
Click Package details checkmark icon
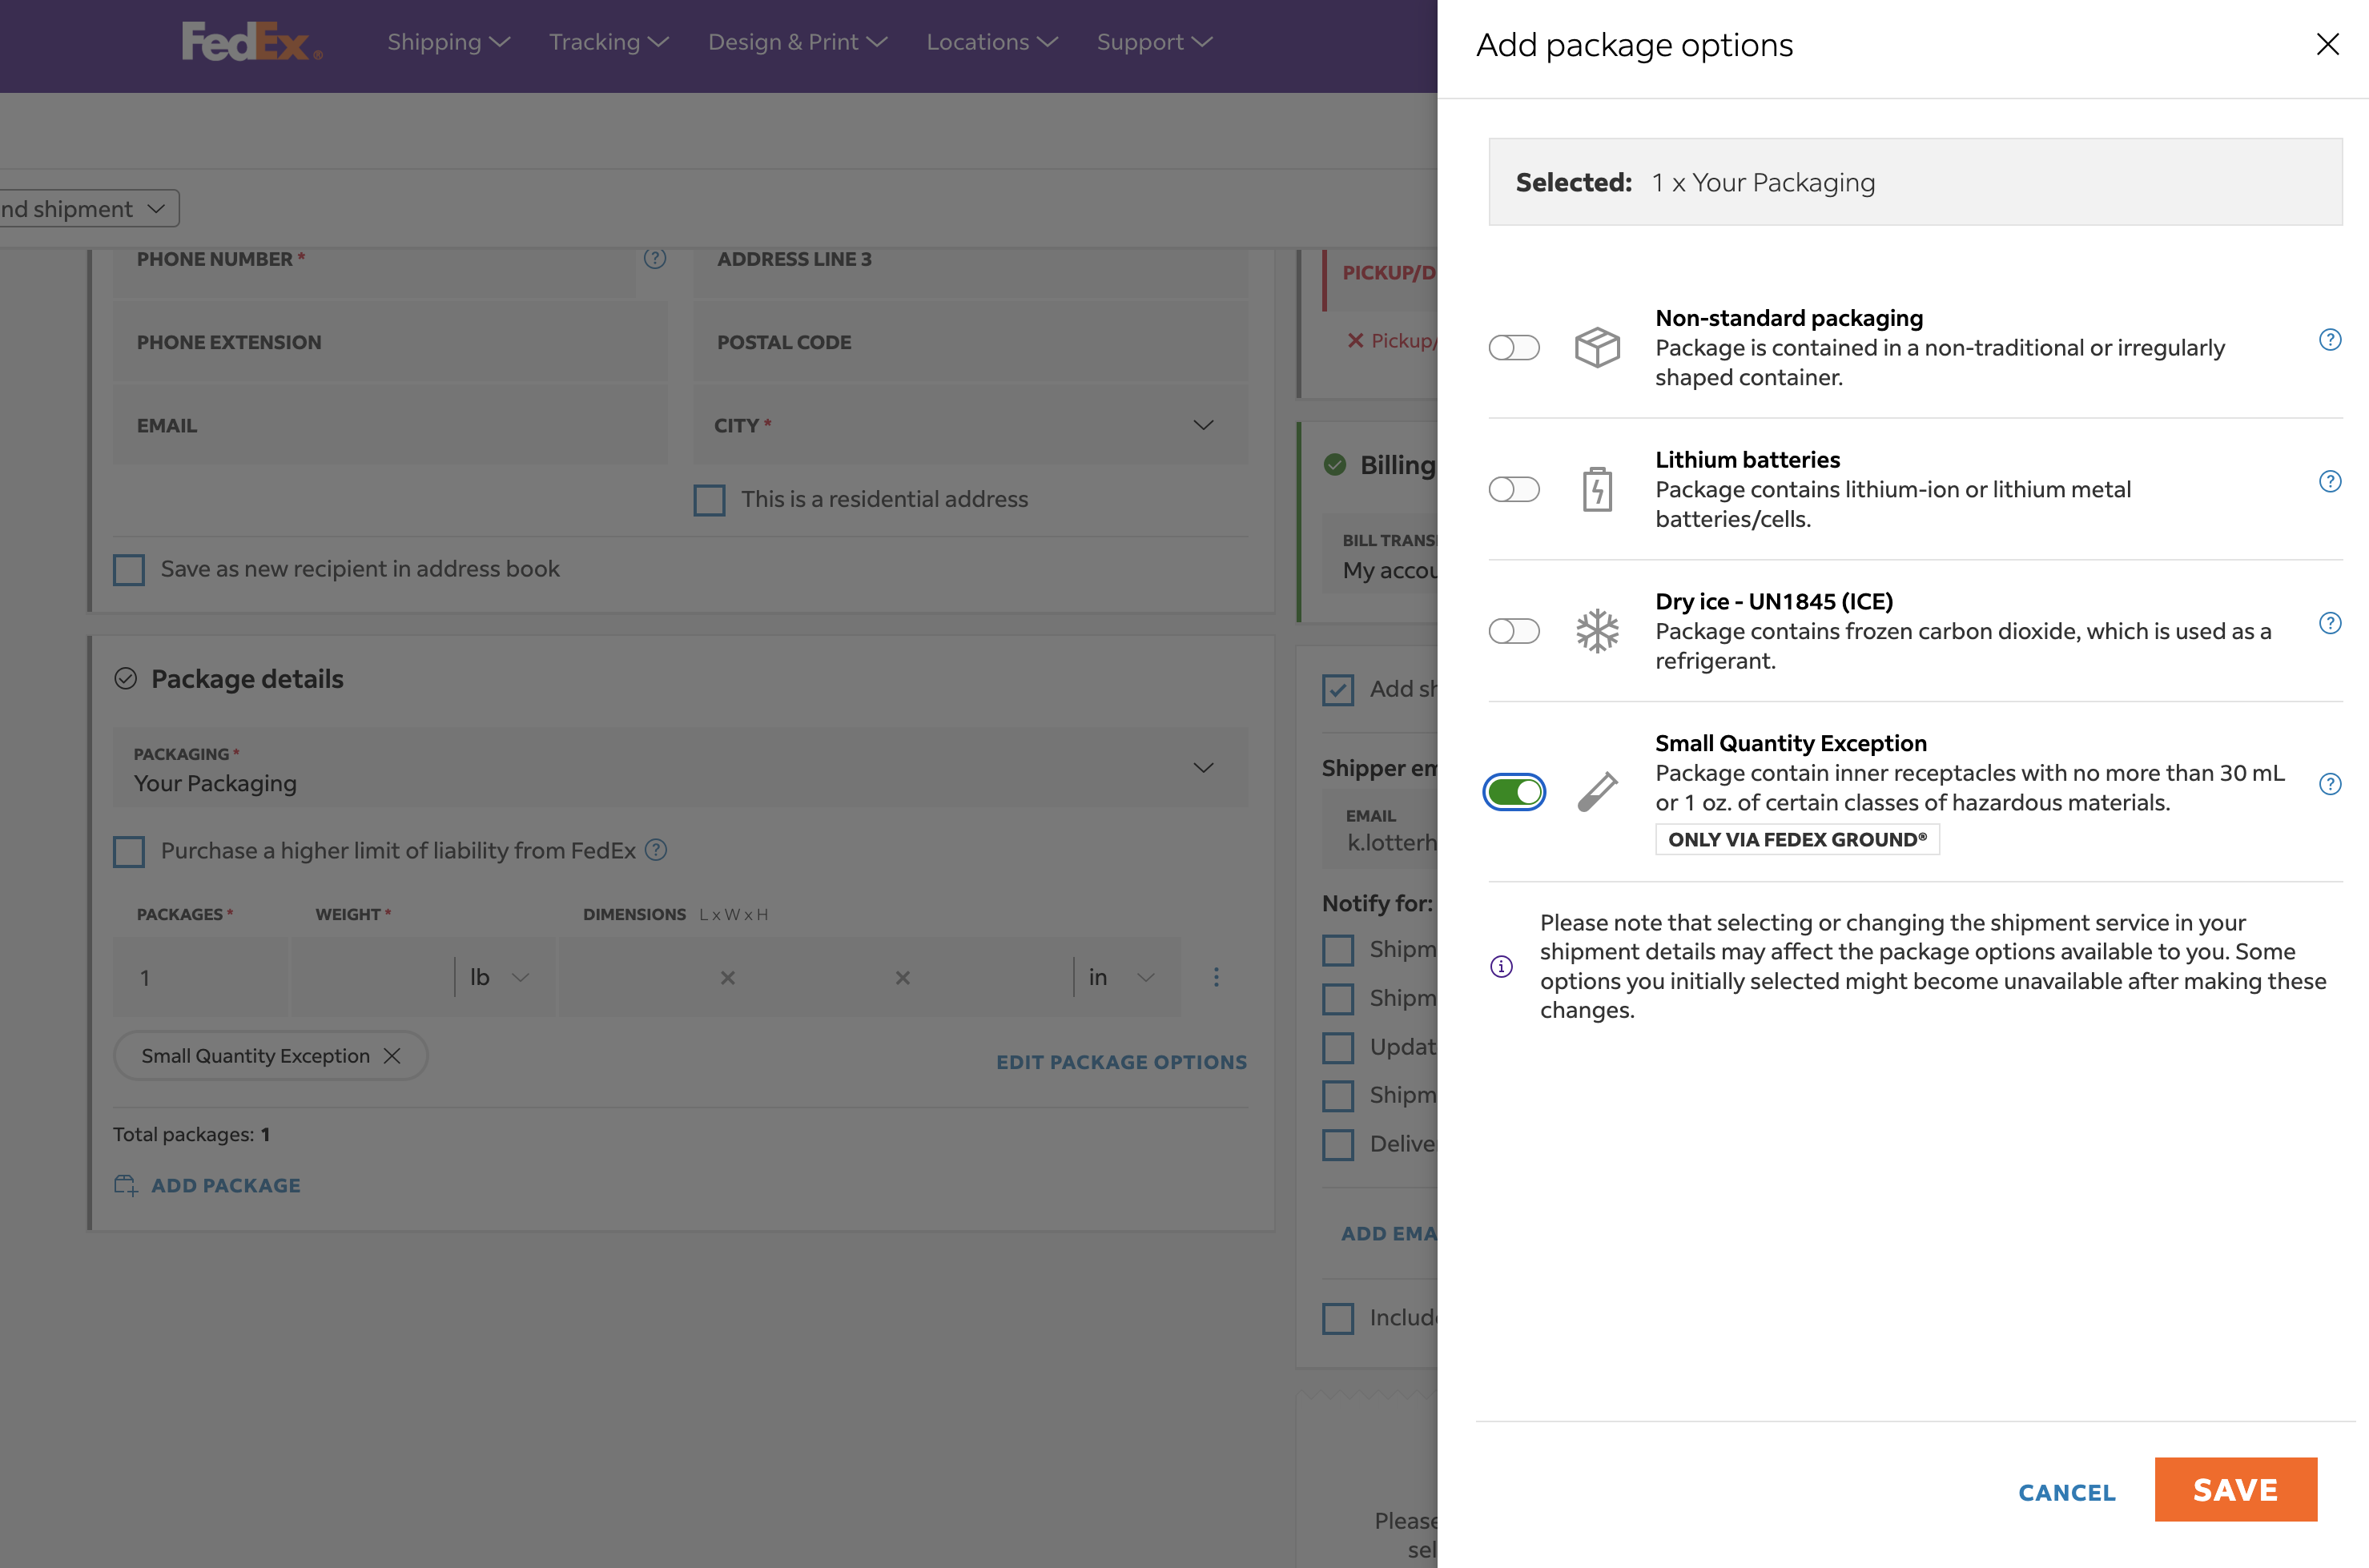[125, 679]
